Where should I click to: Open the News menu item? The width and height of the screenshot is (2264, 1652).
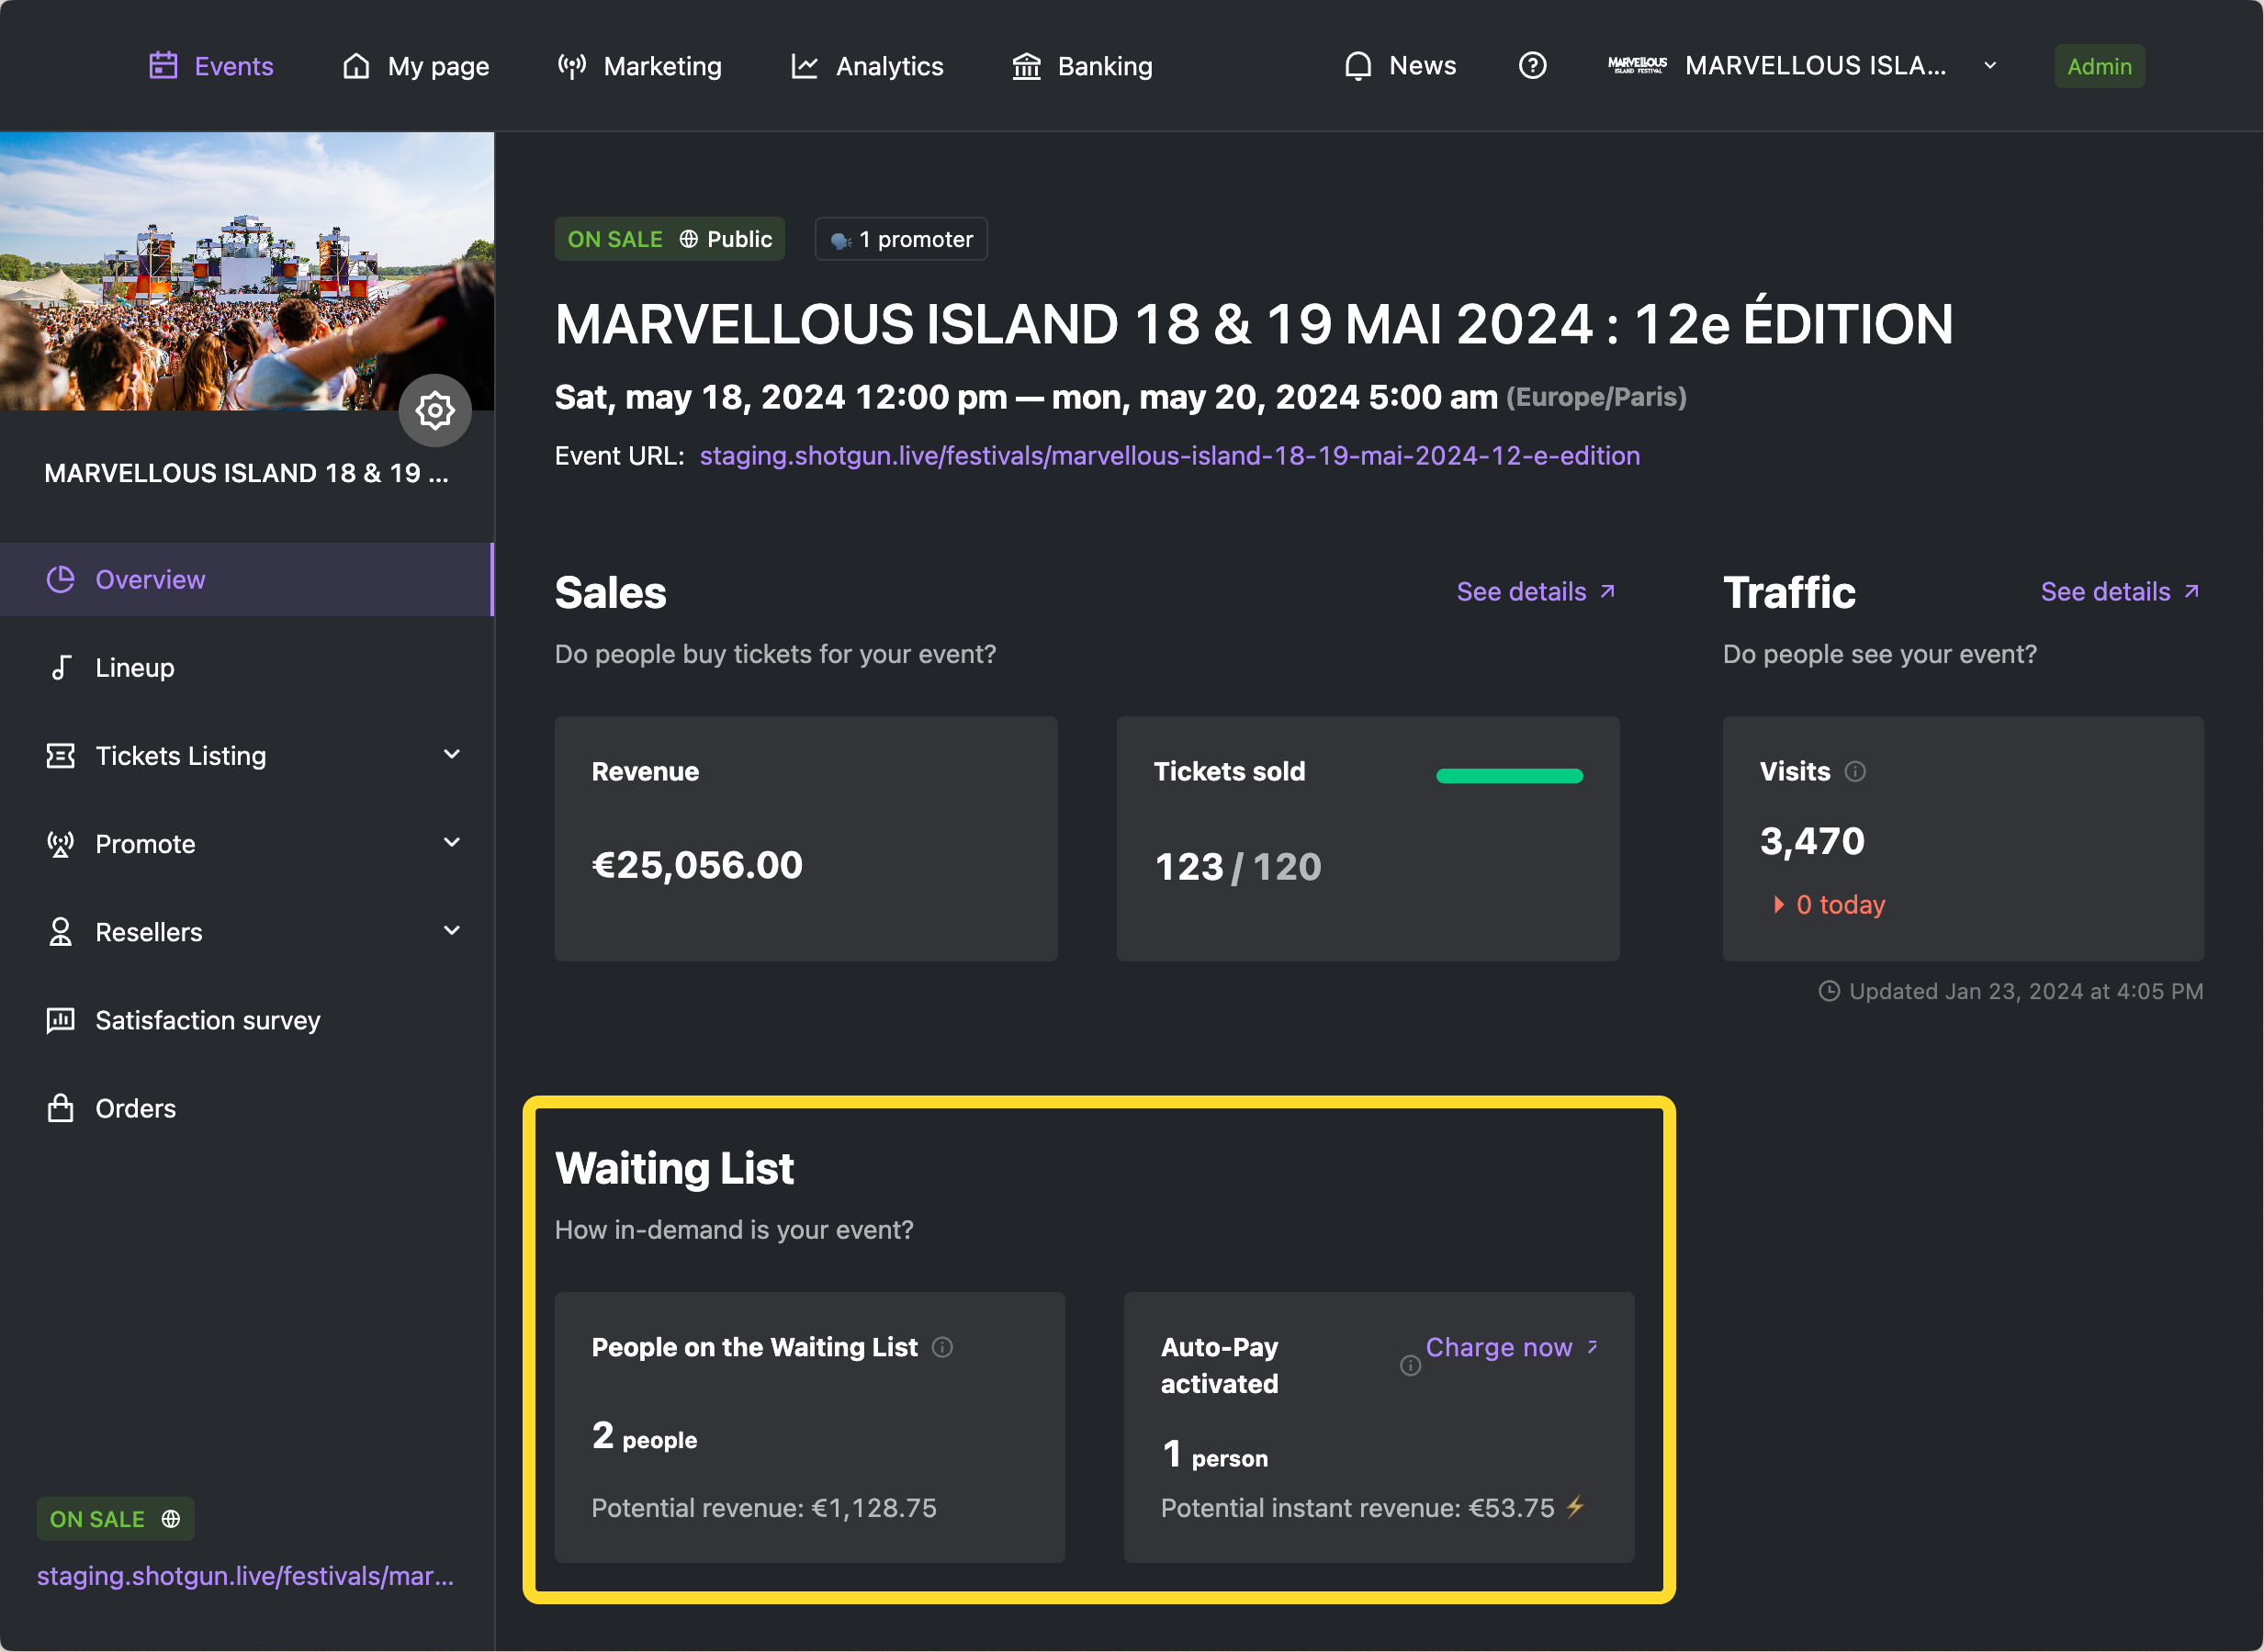(1400, 66)
